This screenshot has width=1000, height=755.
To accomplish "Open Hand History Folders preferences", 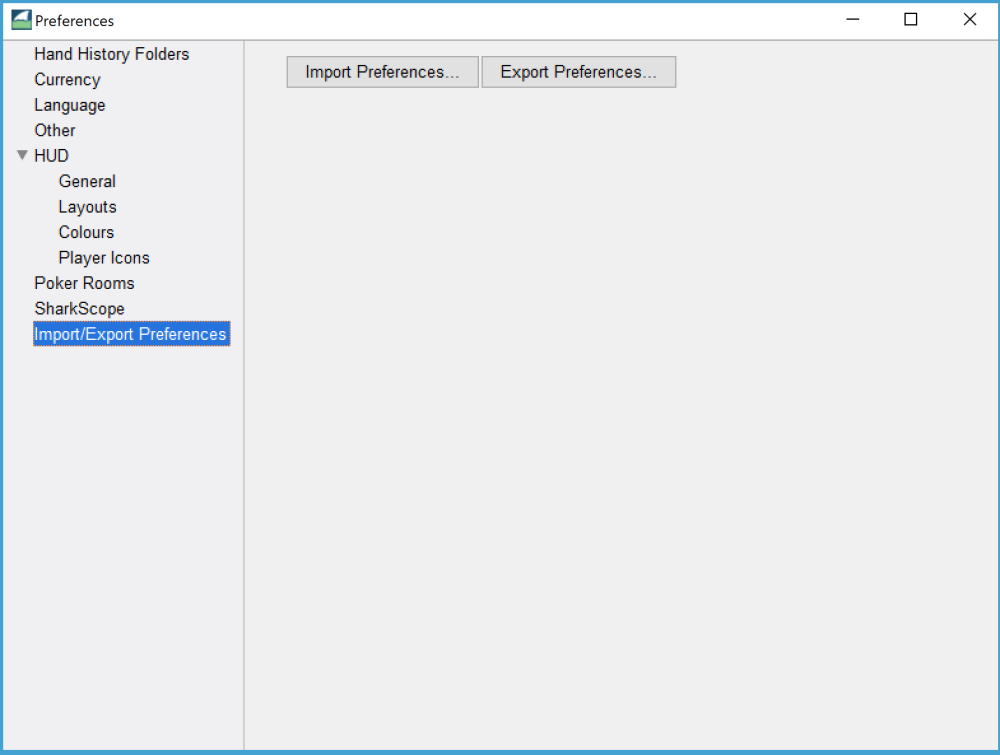I will click(111, 54).
